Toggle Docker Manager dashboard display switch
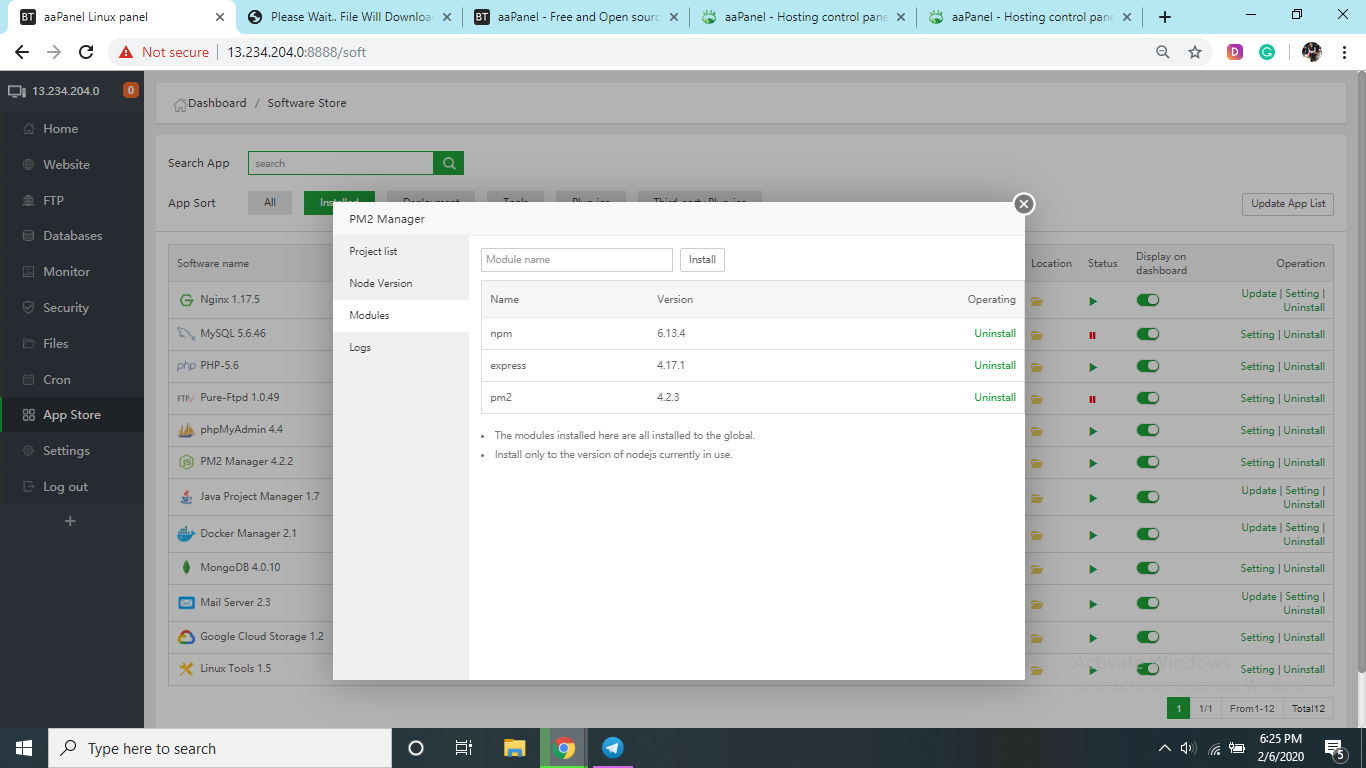 1148,534
